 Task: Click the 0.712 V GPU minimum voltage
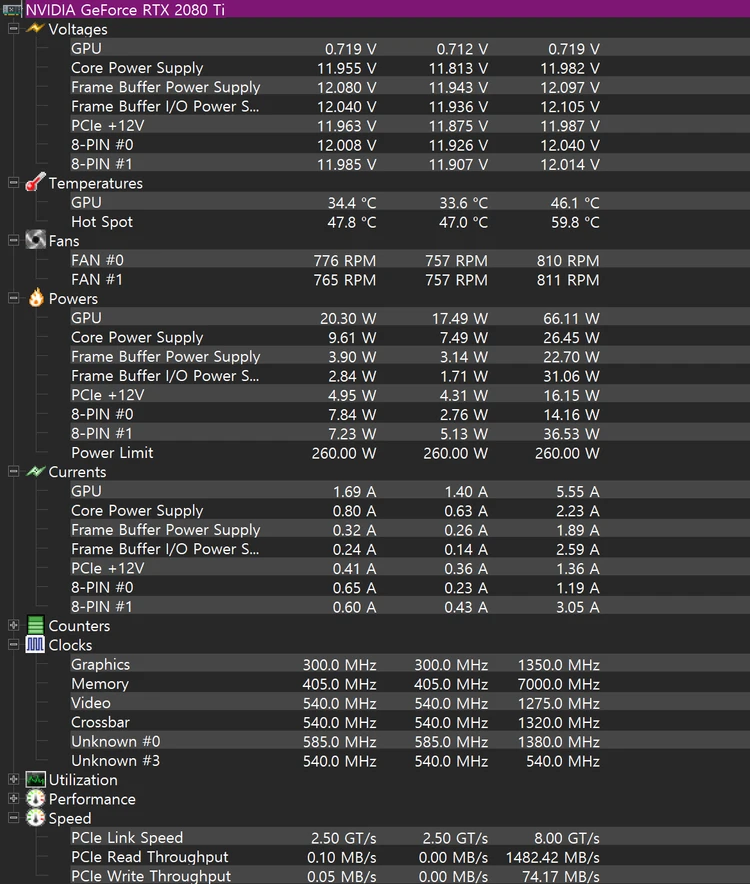pyautogui.click(x=462, y=49)
